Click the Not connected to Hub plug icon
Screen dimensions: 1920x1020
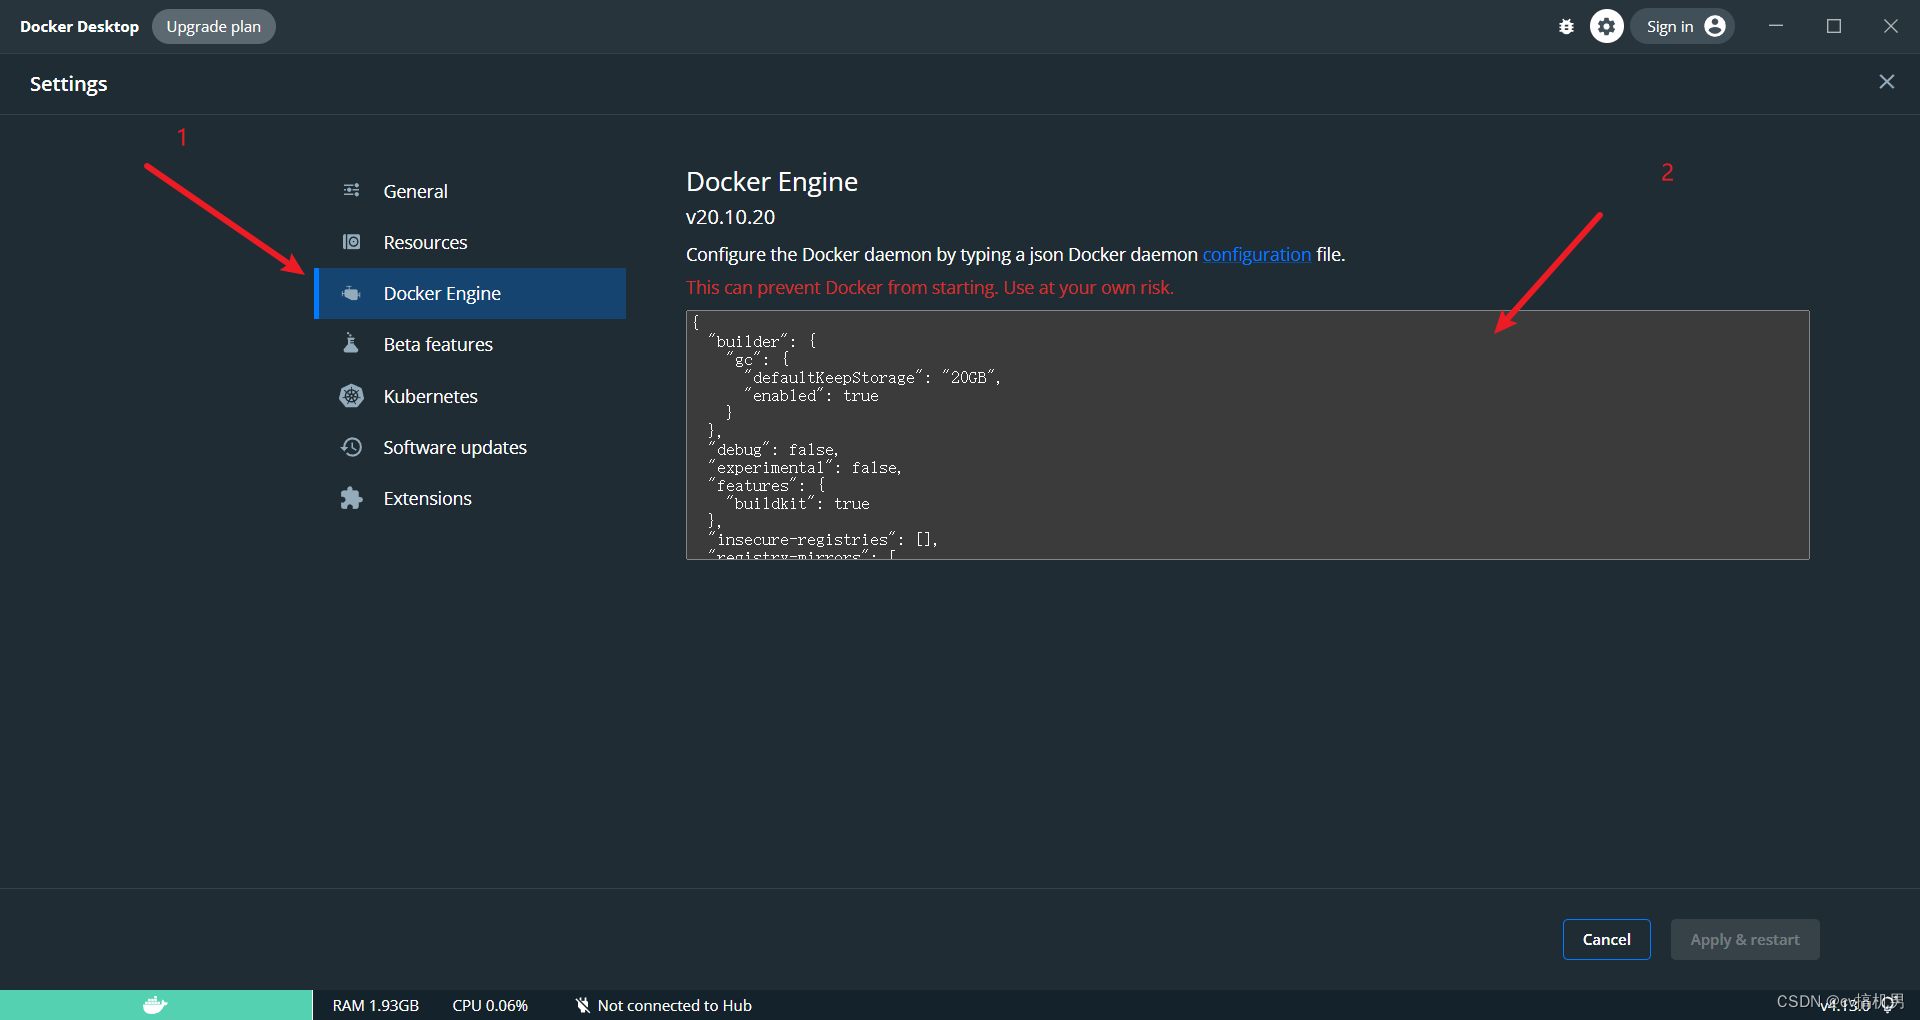(x=583, y=1005)
